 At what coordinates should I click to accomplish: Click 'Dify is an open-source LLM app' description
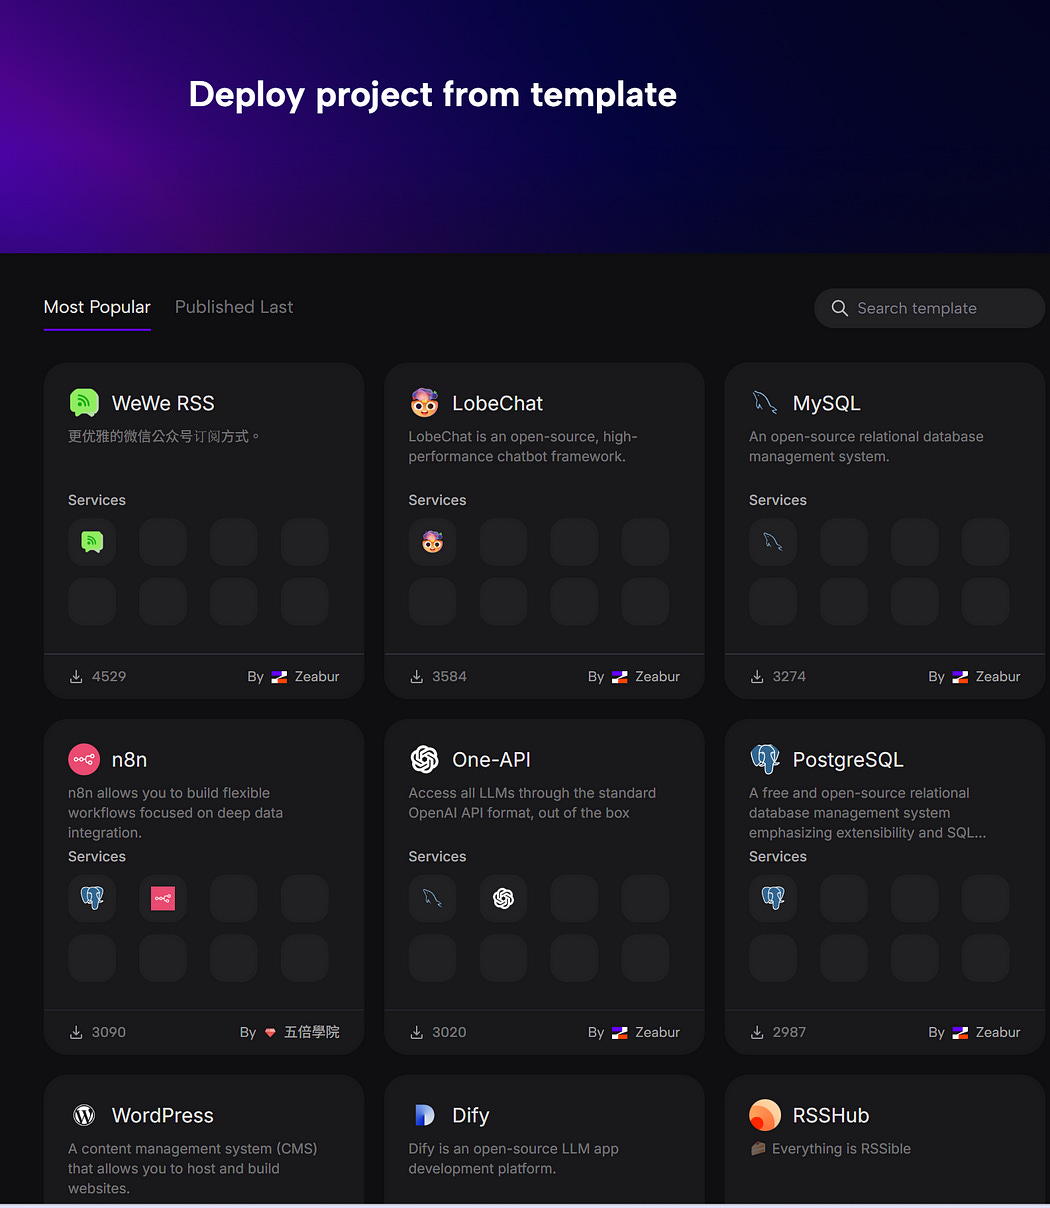tap(514, 1158)
